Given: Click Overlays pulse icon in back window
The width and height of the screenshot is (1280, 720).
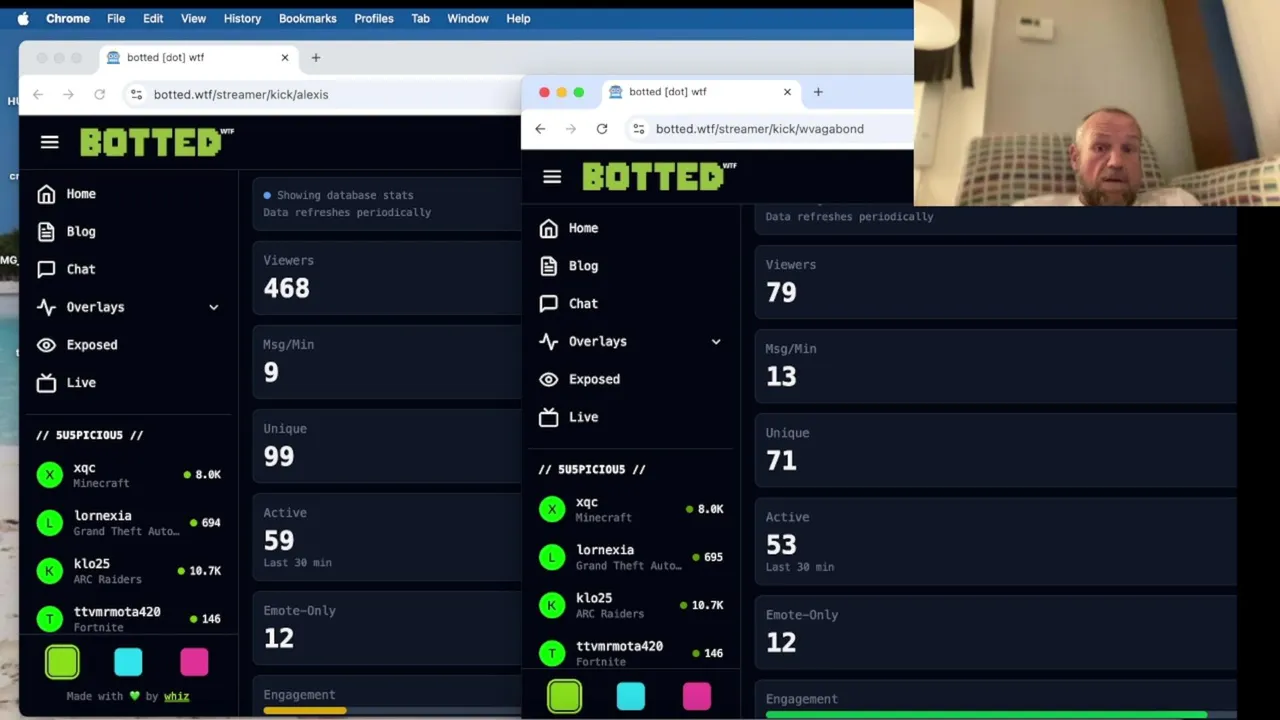Looking at the screenshot, I should pos(46,307).
